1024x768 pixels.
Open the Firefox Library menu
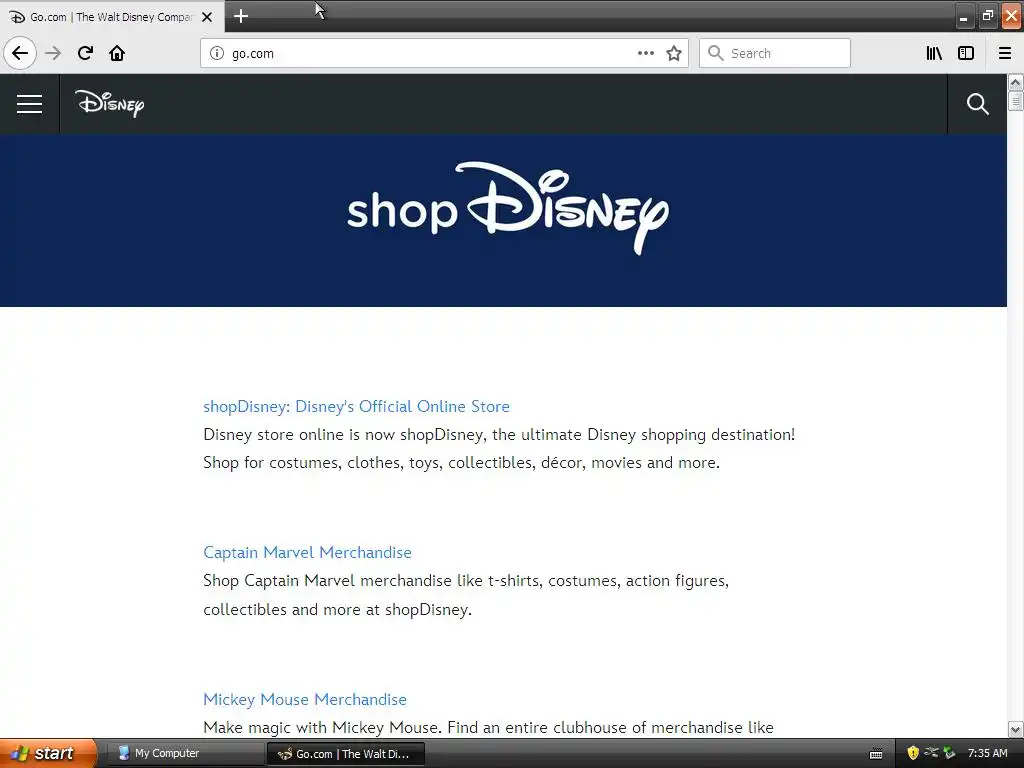pos(934,53)
